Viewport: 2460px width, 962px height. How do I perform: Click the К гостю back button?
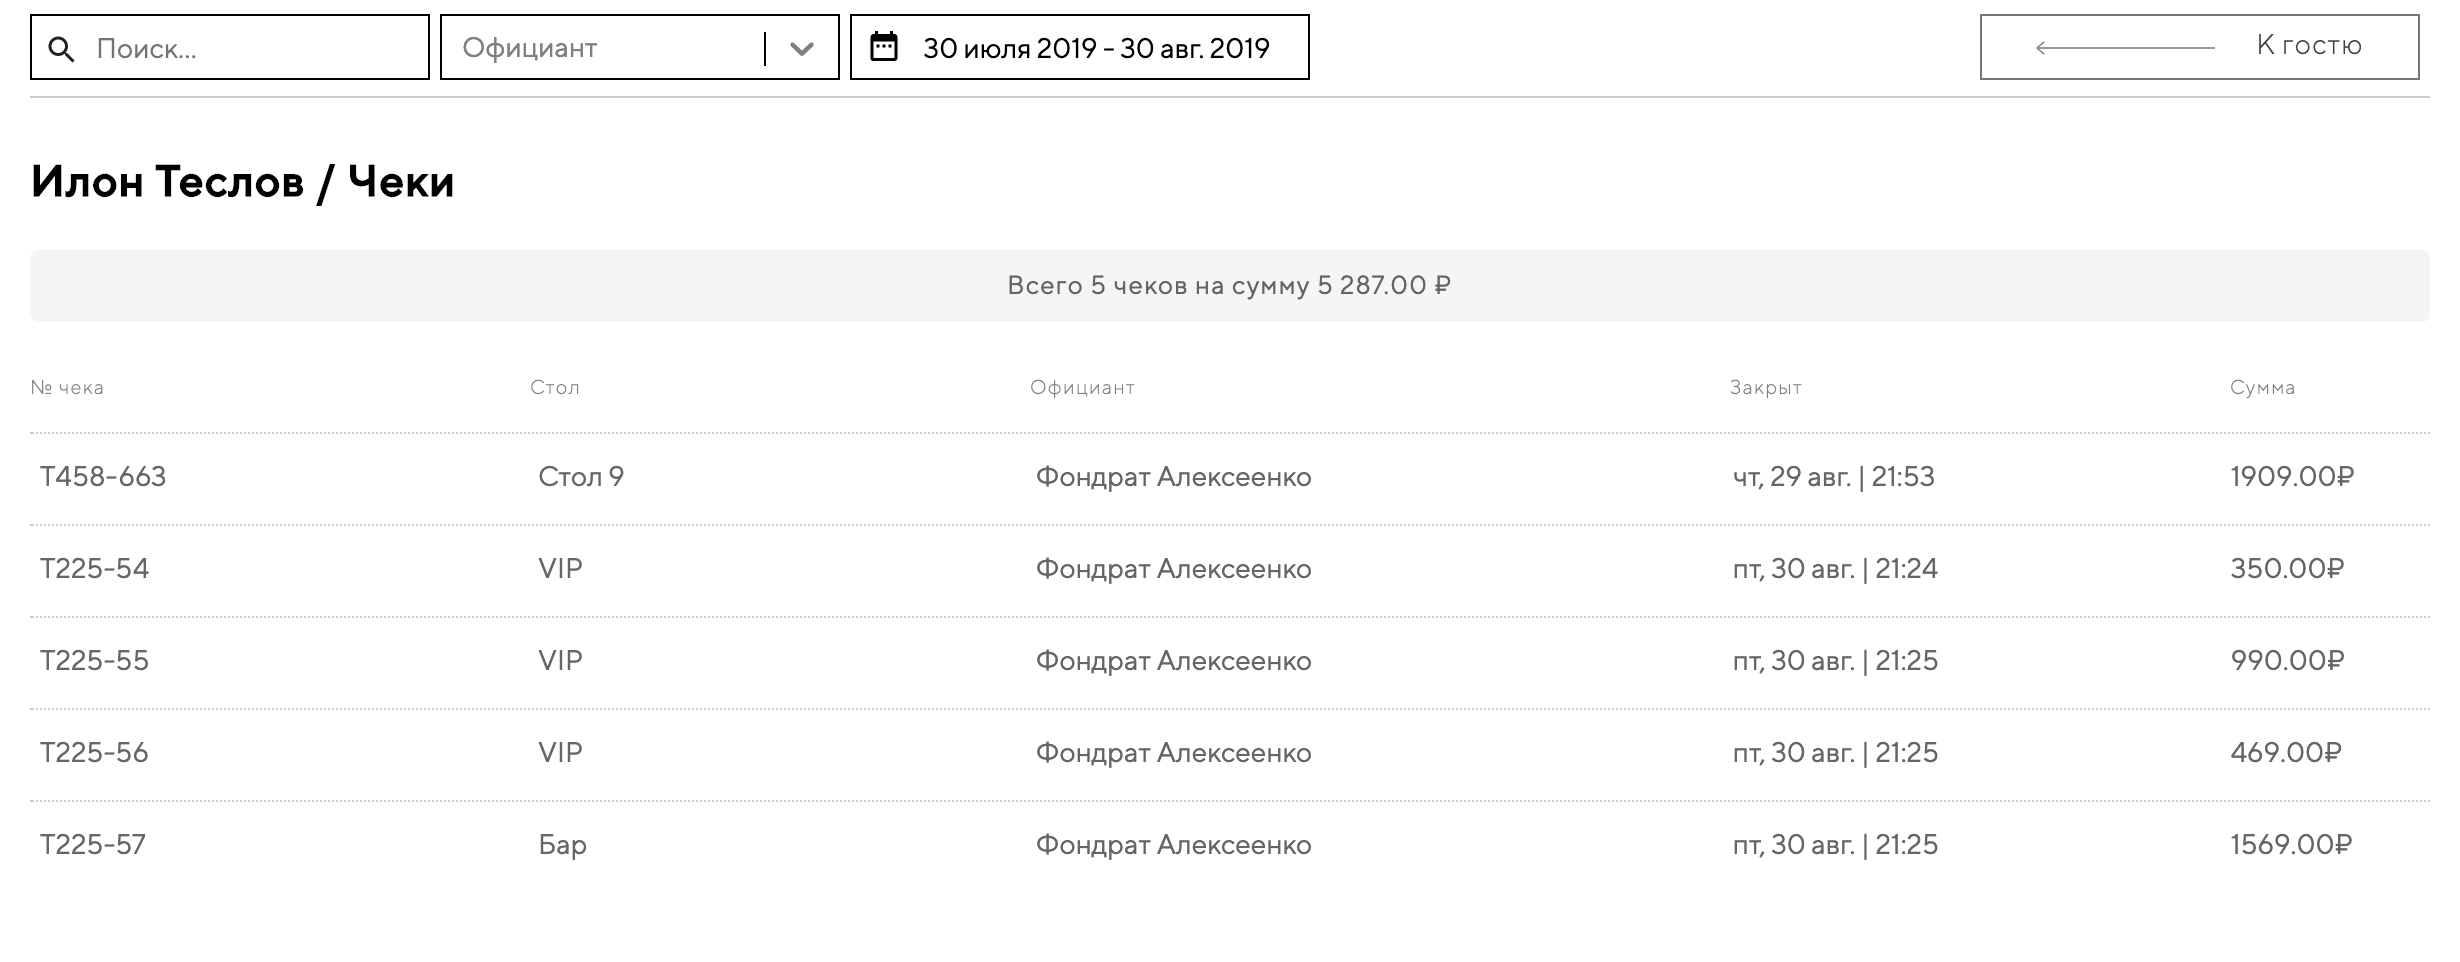pos(2199,47)
